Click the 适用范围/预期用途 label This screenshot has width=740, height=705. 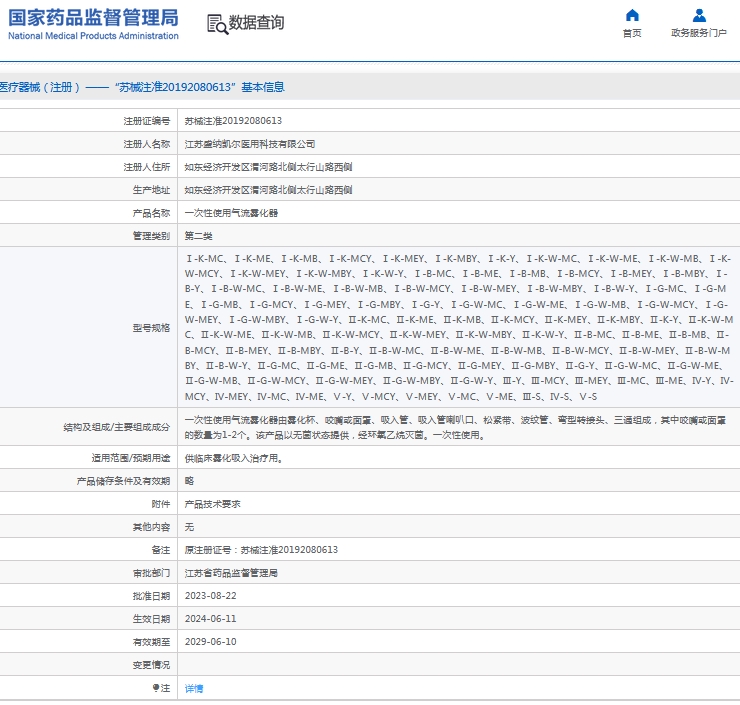131,458
